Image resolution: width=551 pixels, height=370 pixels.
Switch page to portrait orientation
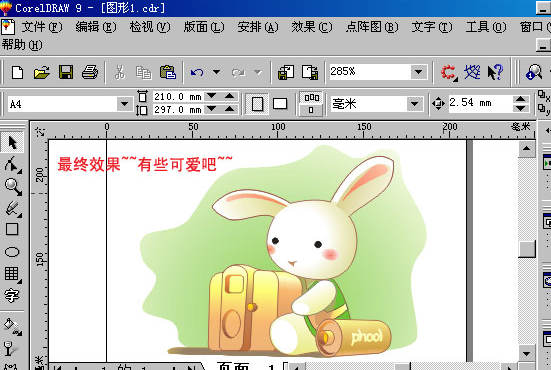click(257, 104)
